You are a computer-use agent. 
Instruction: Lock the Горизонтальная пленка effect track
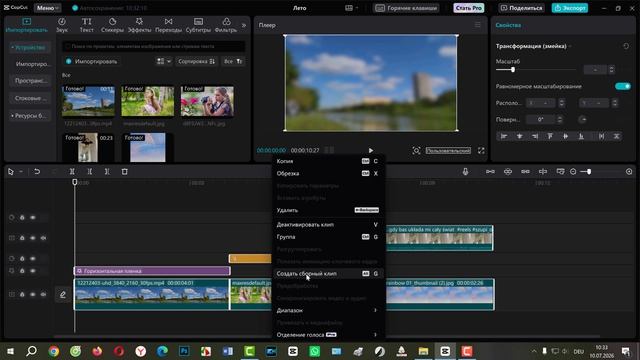click(x=22, y=271)
